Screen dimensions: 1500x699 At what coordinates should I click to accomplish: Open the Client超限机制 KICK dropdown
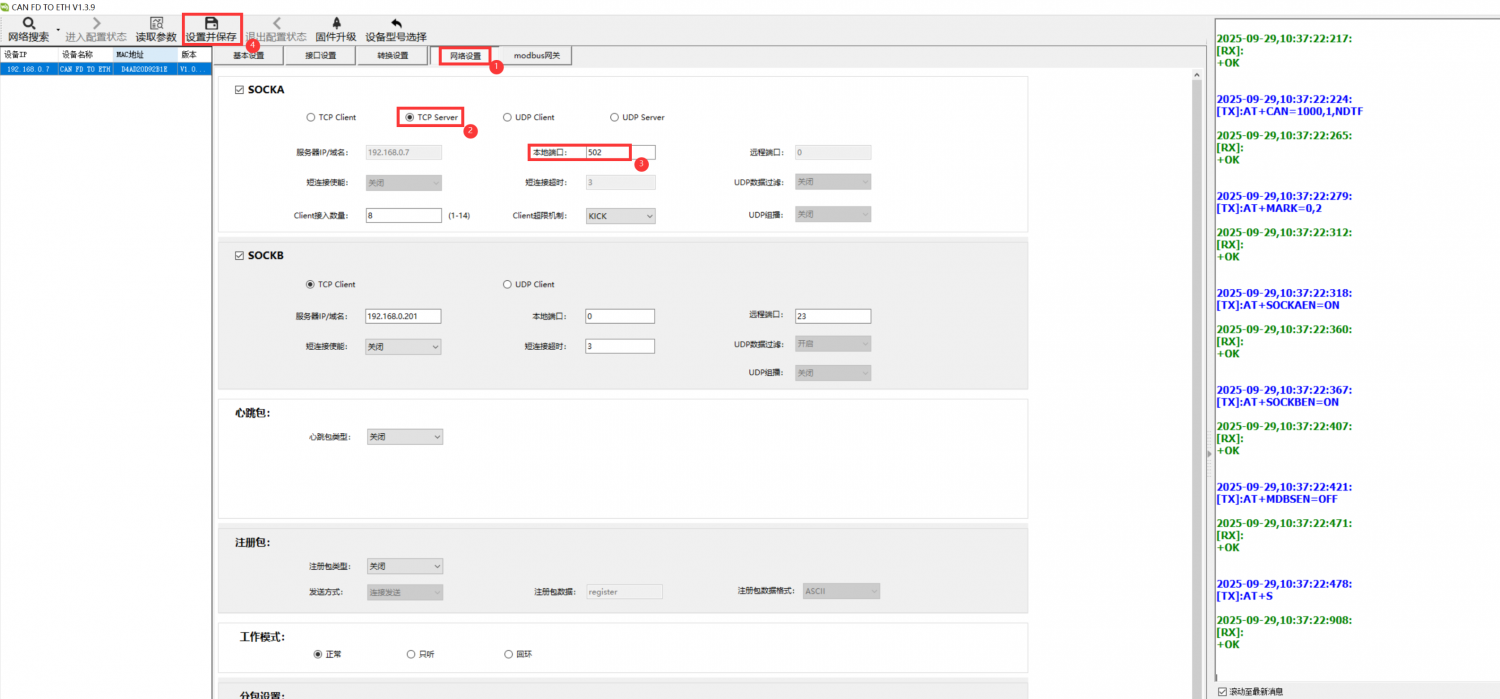click(620, 216)
